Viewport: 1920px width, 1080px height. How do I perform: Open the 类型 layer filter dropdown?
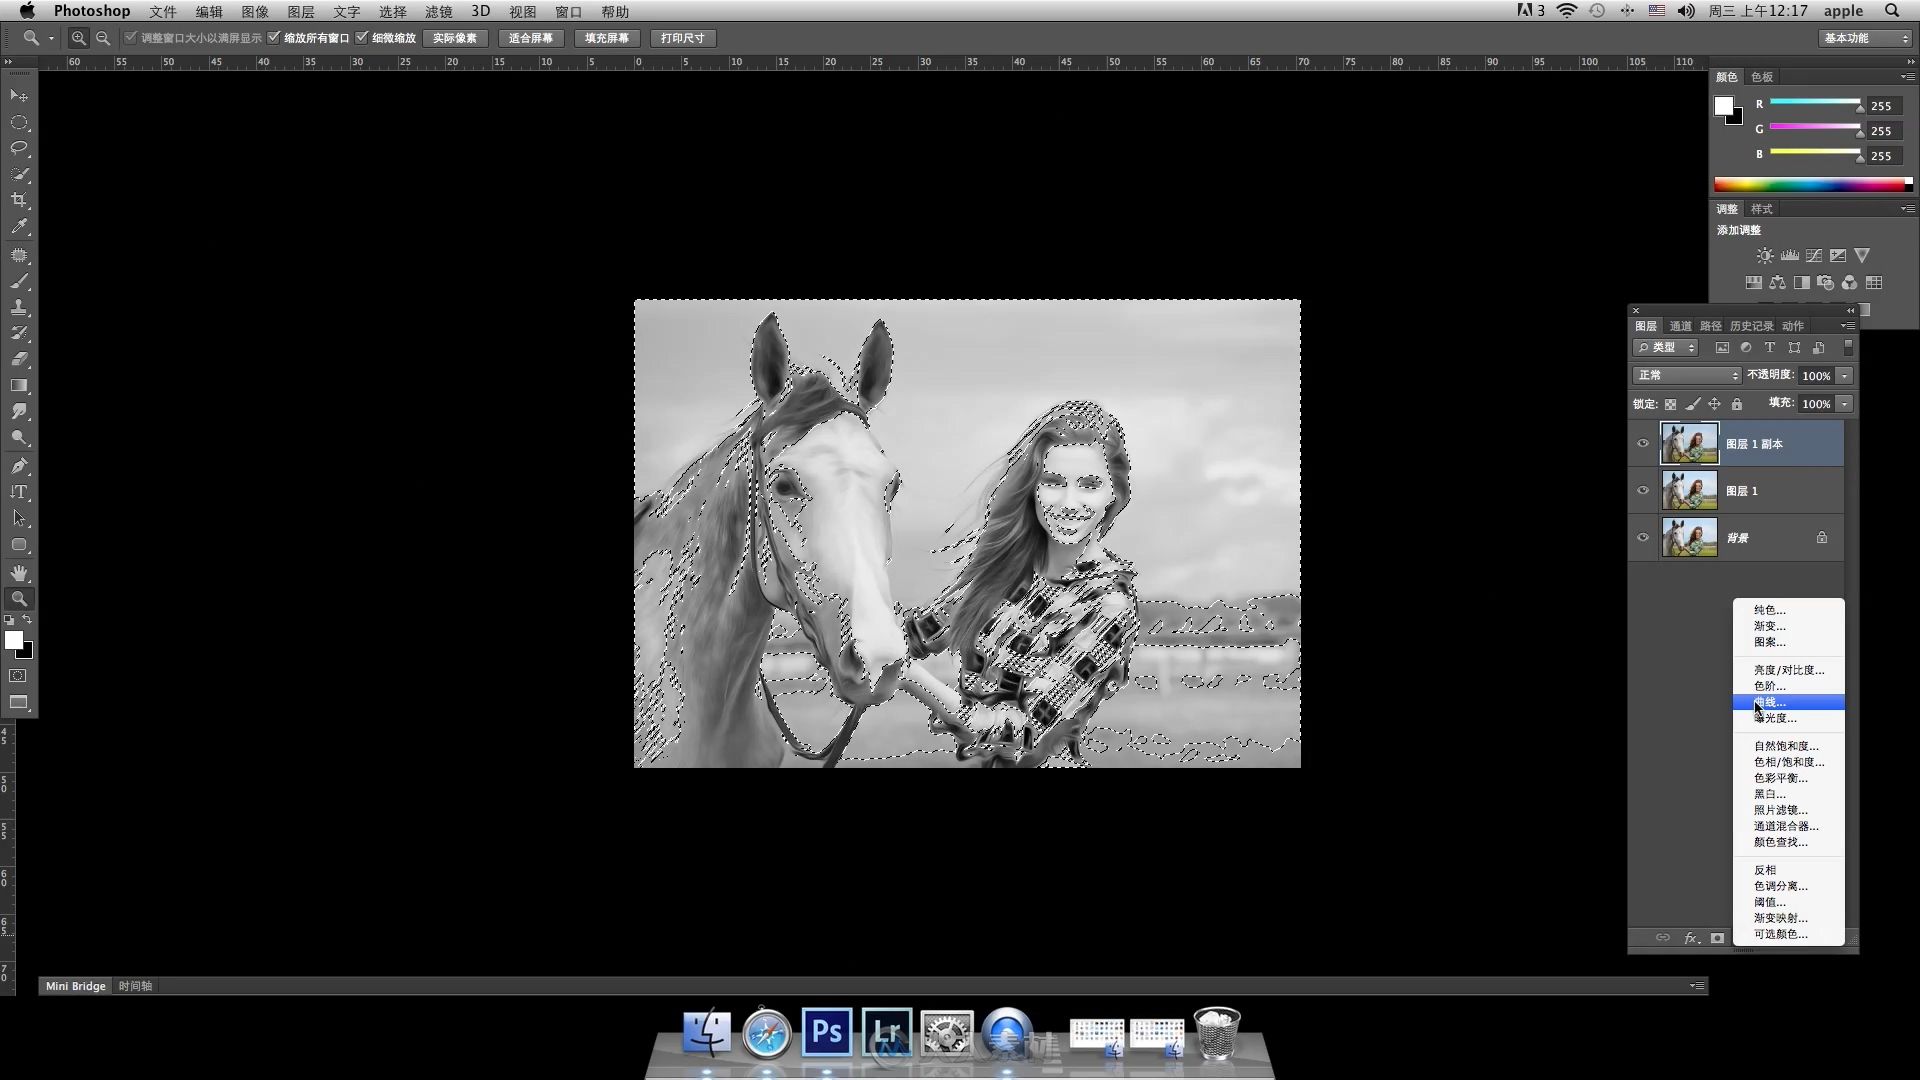click(x=1666, y=348)
